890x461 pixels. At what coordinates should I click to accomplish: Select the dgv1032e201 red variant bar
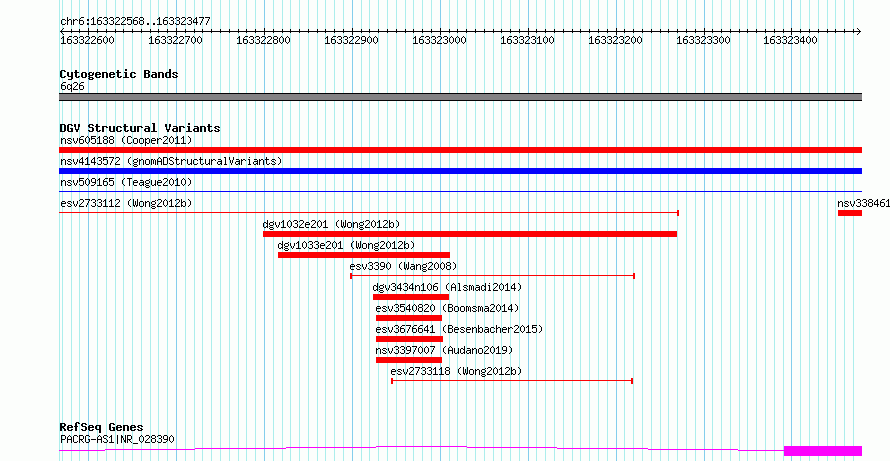(470, 234)
